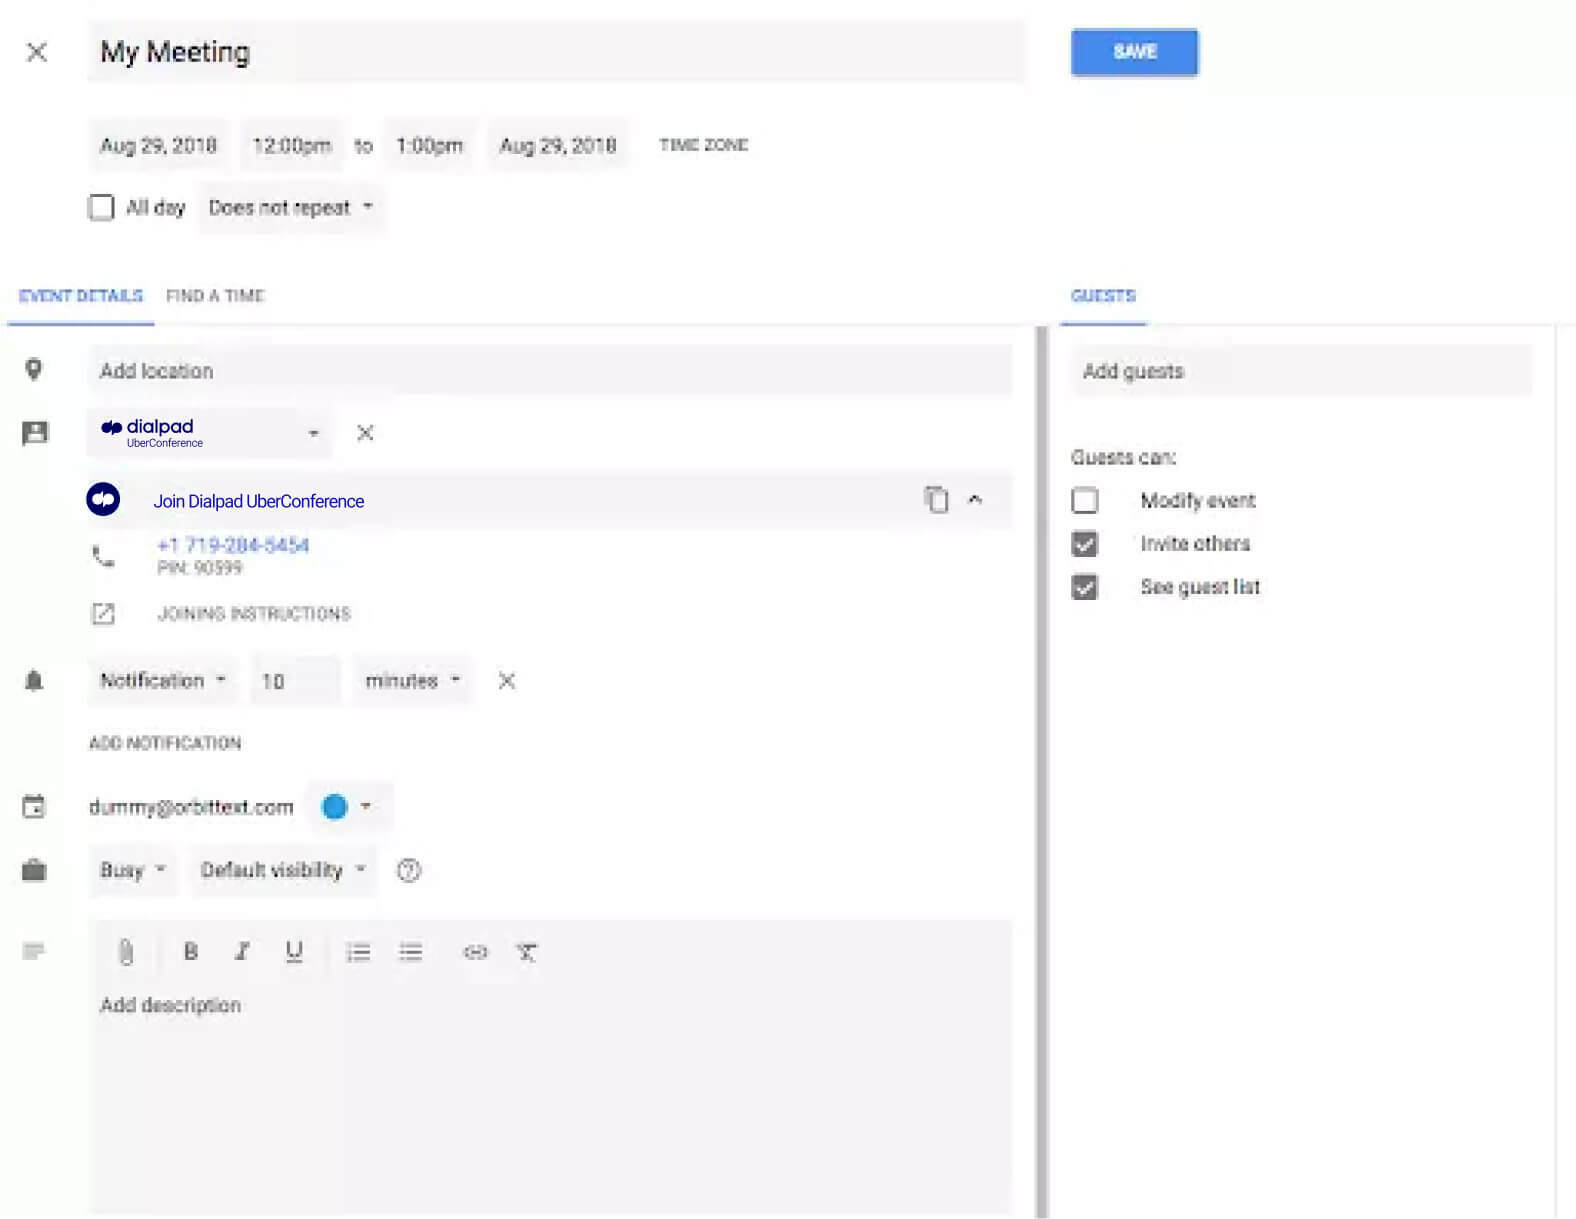This screenshot has width=1576, height=1219.
Task: Click the vertical scrollbar beside event details
Action: 1042,772
